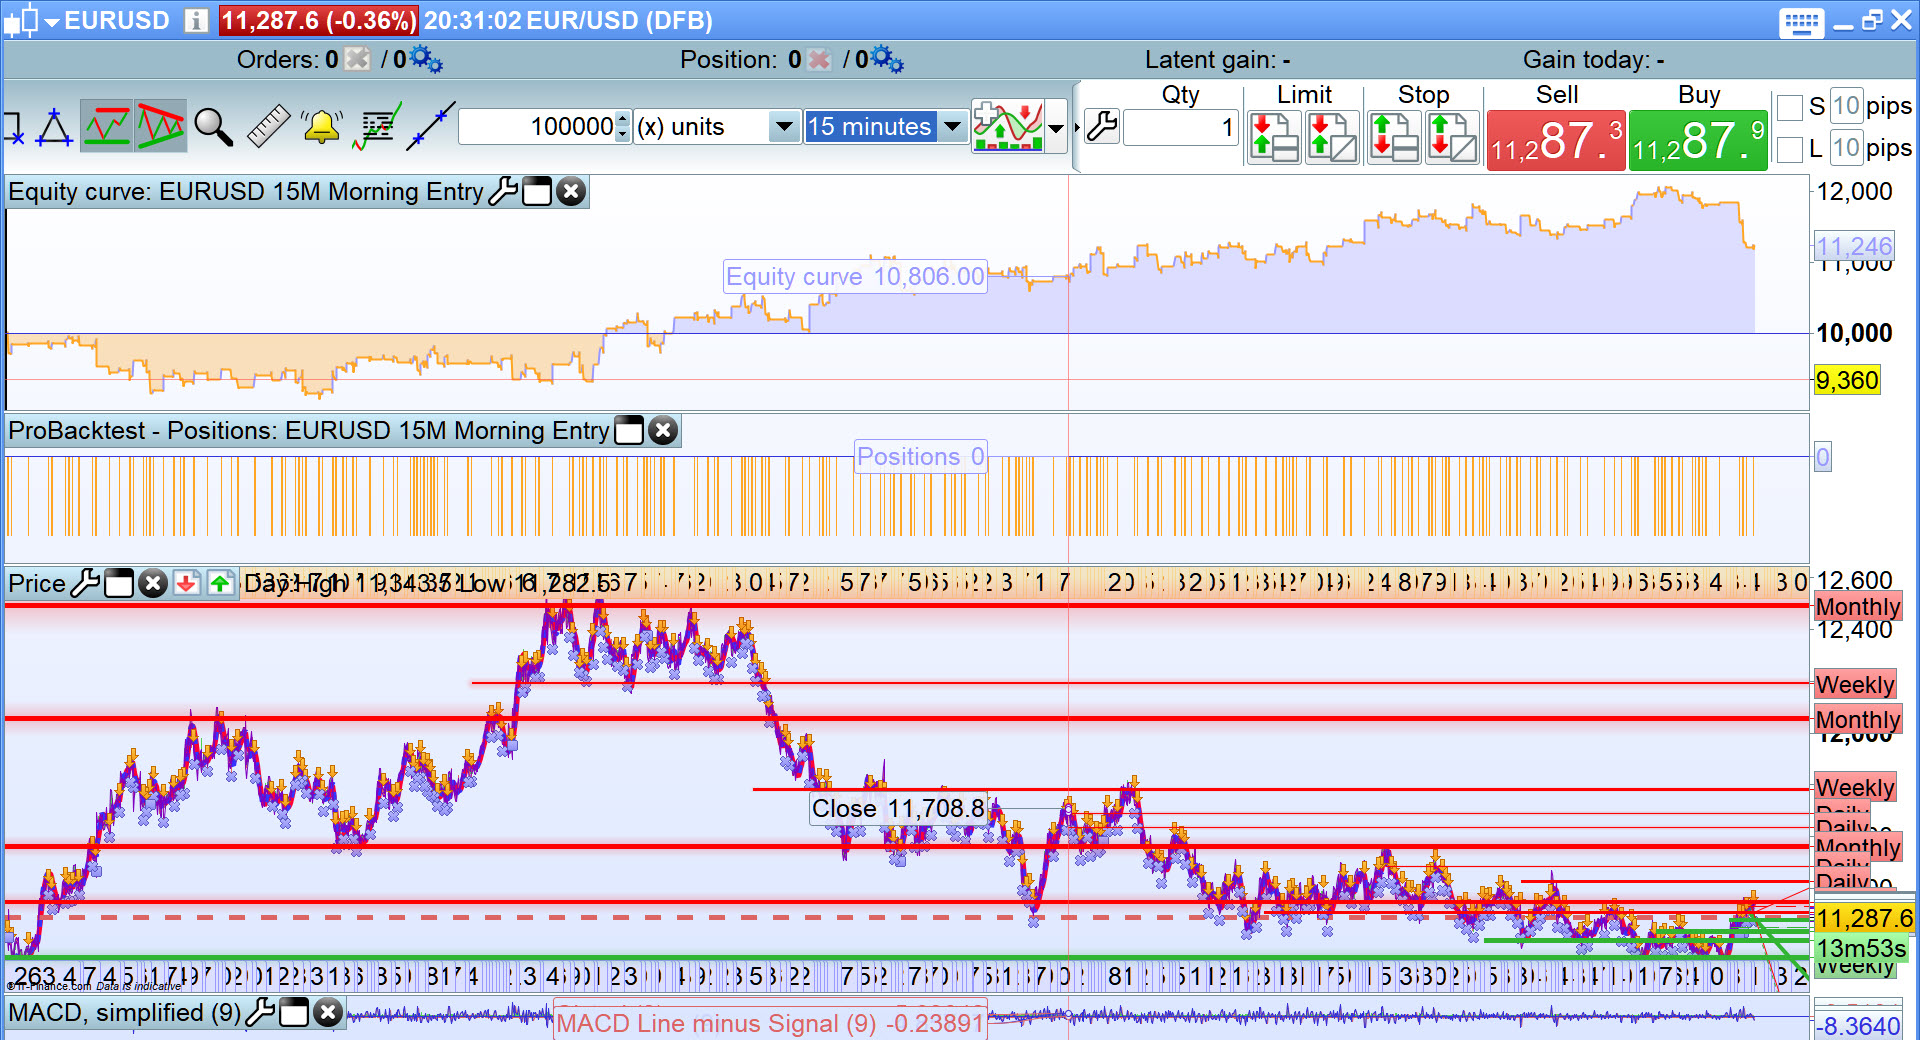Maximize the MACD simplified panel
1920x1040 pixels.
[294, 1012]
